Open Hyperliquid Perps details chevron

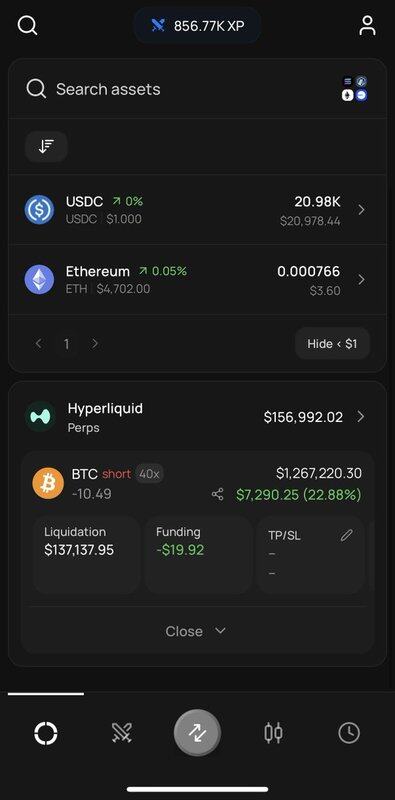point(361,417)
